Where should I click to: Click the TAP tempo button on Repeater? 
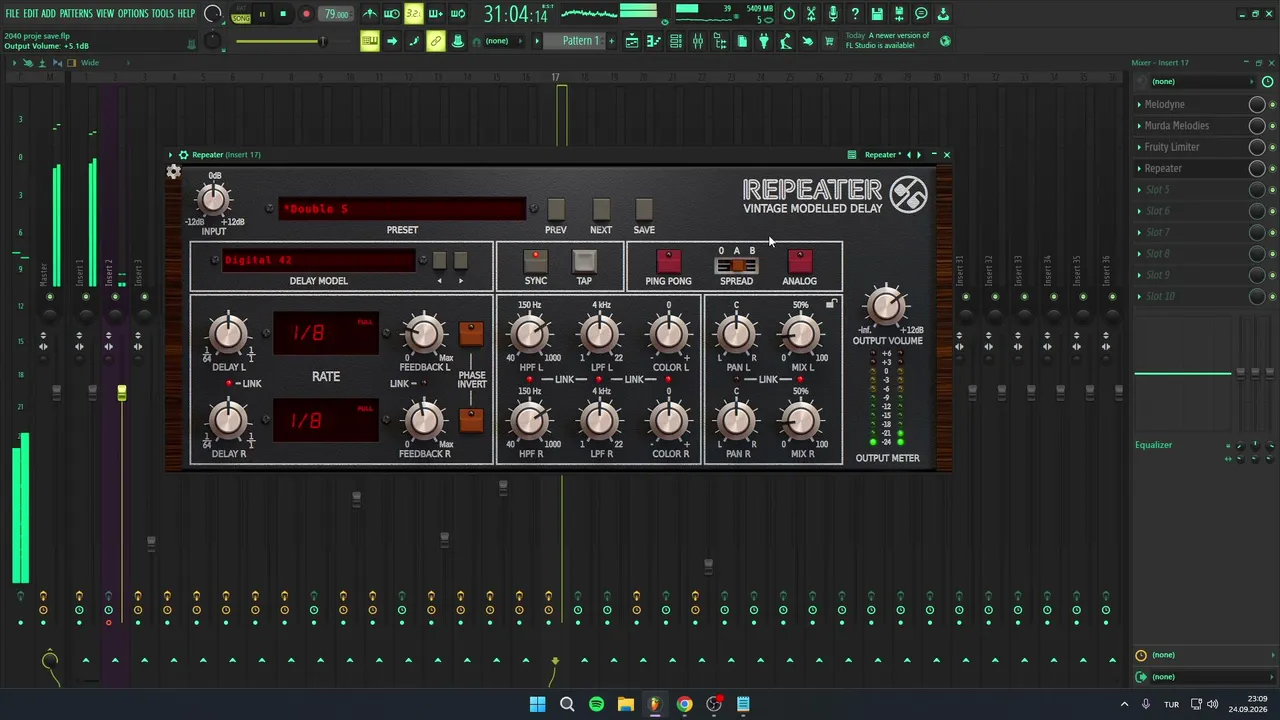pos(584,261)
